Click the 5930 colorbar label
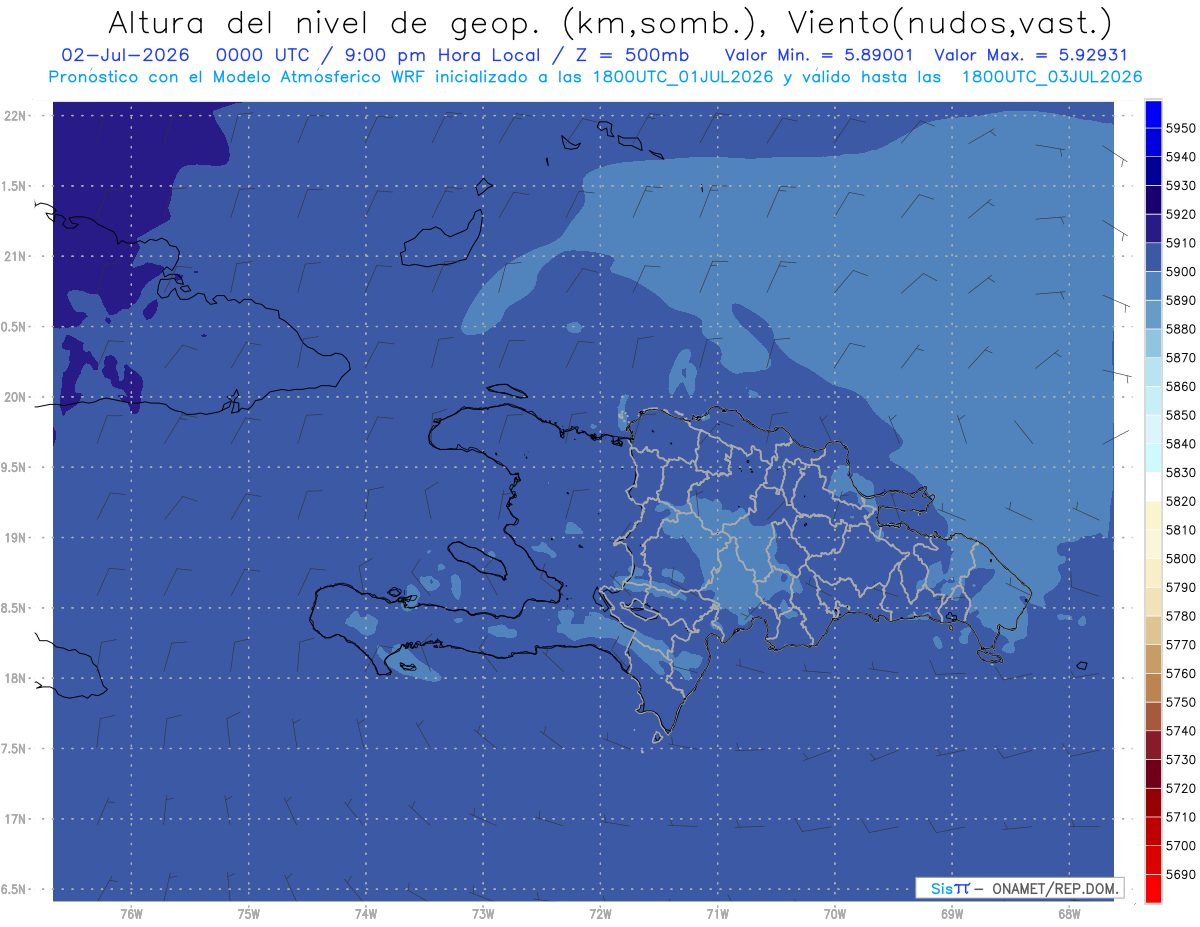1200x927 pixels. pos(1181,186)
